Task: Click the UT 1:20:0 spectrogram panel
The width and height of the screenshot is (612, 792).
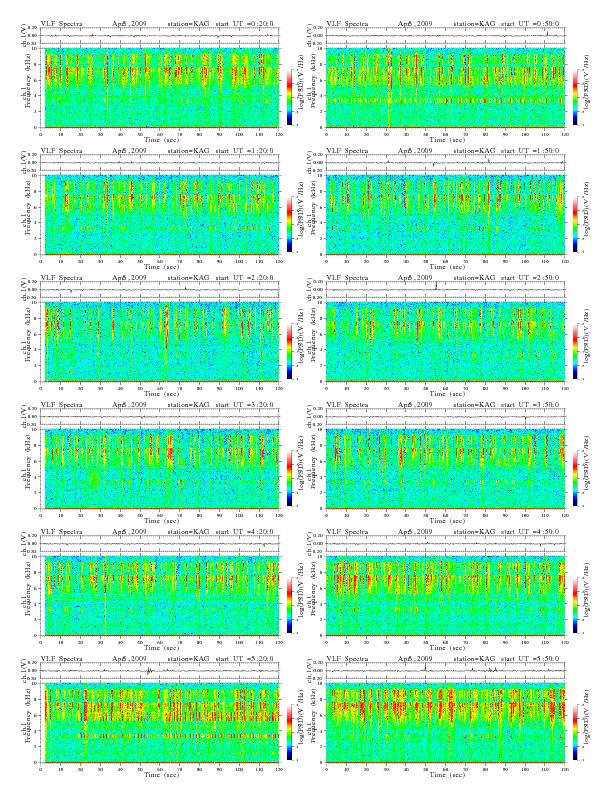Action: 160,215
